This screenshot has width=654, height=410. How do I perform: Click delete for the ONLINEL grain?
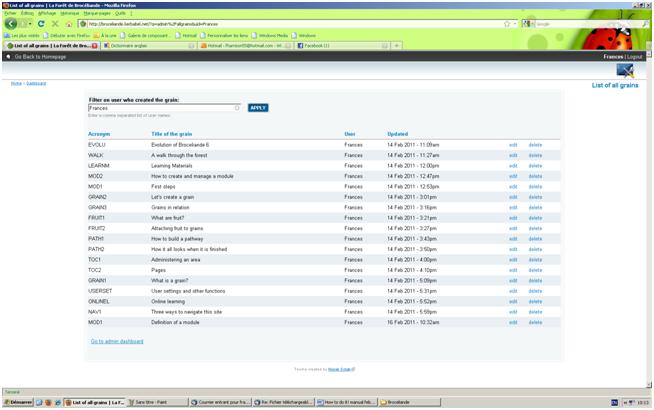[x=535, y=301]
